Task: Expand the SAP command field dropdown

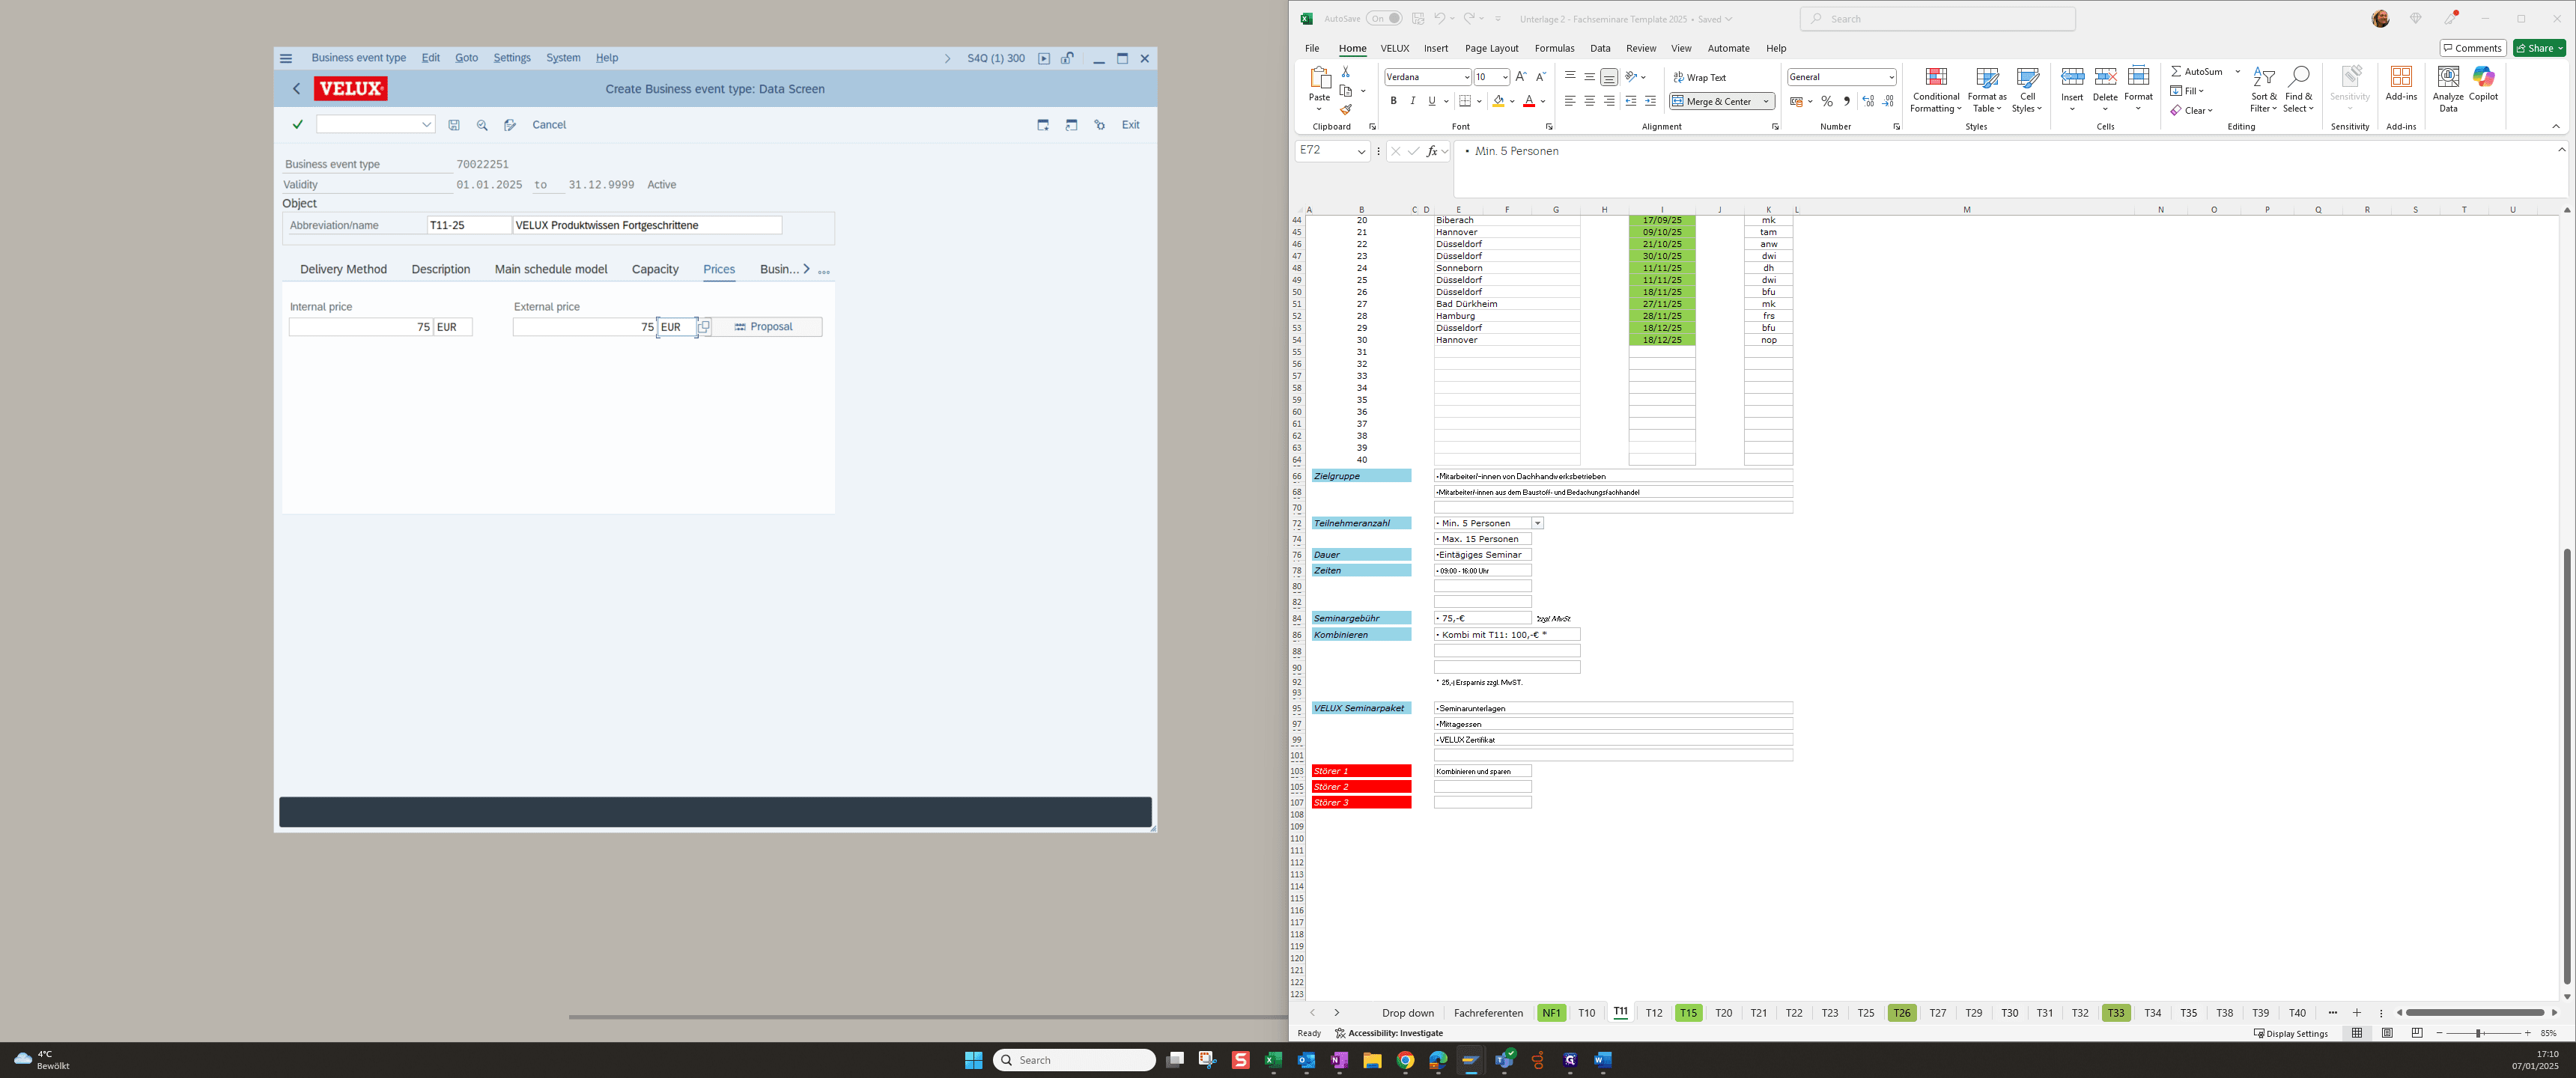Action: tap(426, 125)
